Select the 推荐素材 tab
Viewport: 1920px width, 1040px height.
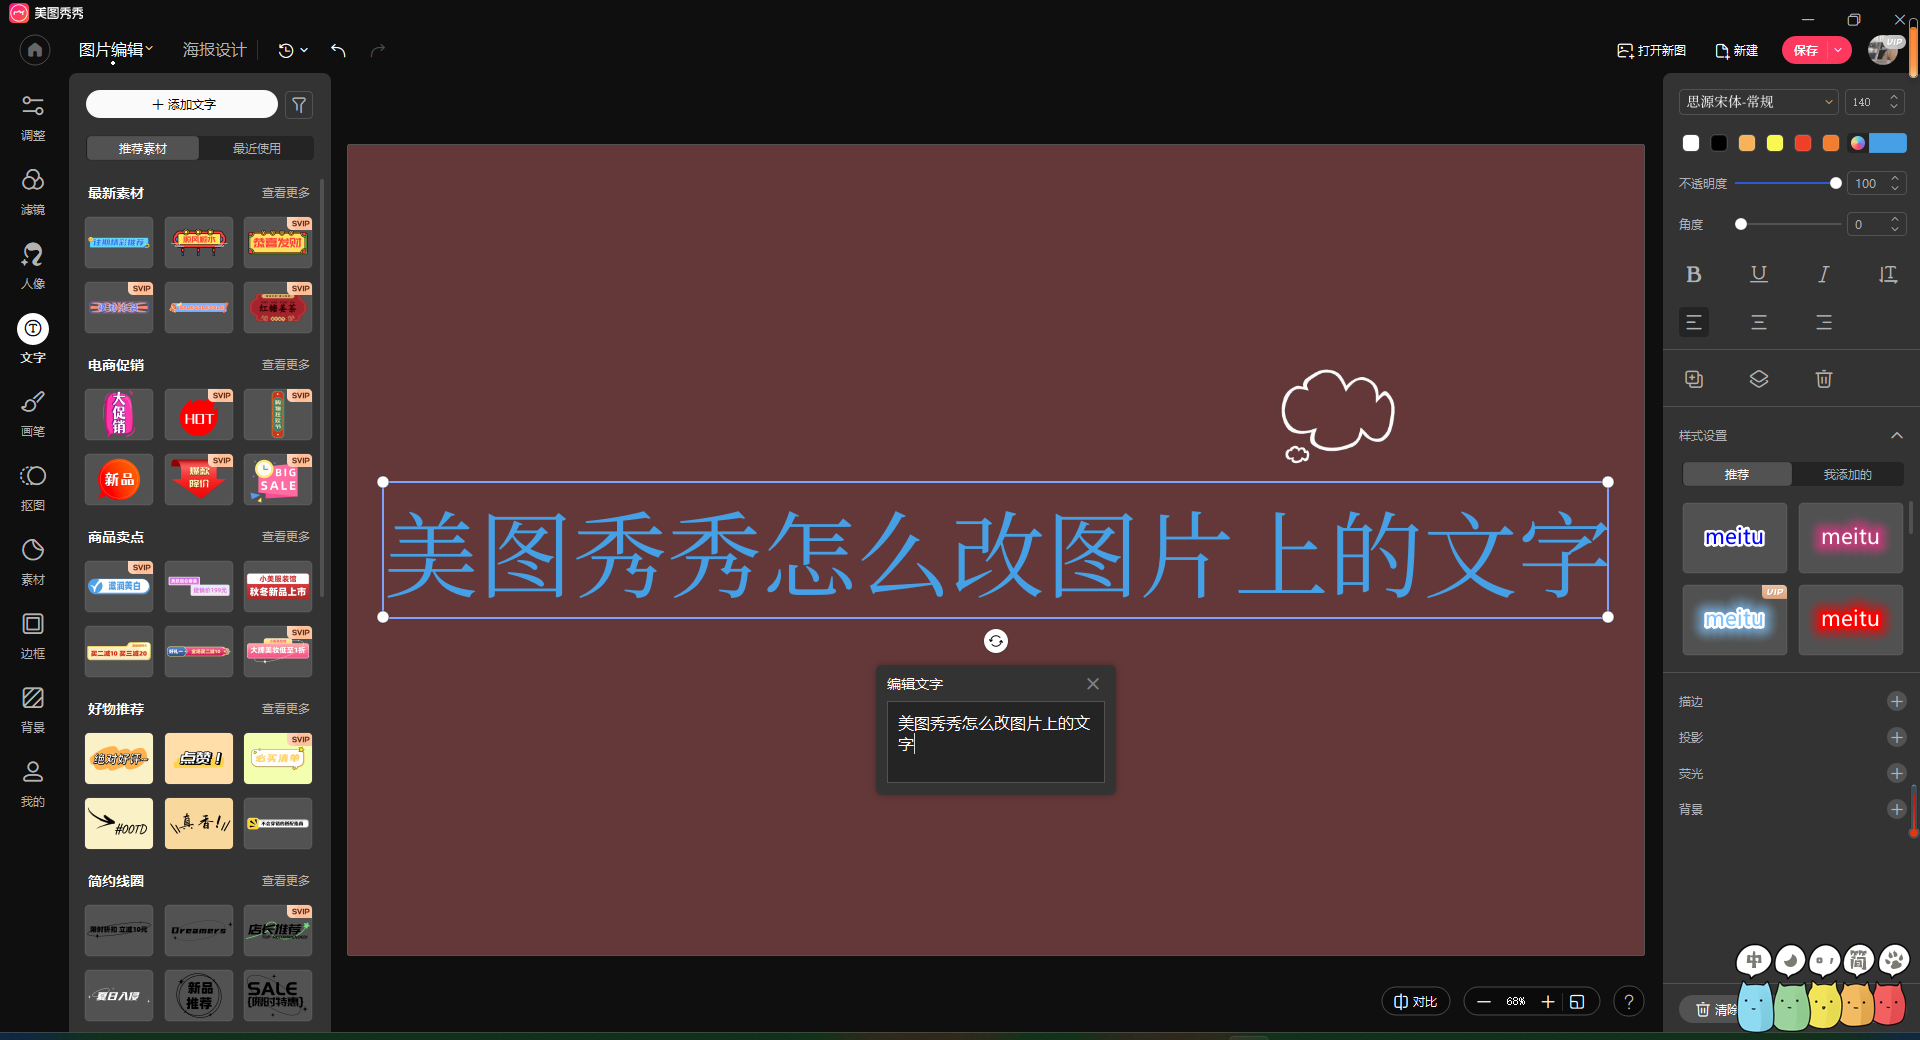point(143,148)
